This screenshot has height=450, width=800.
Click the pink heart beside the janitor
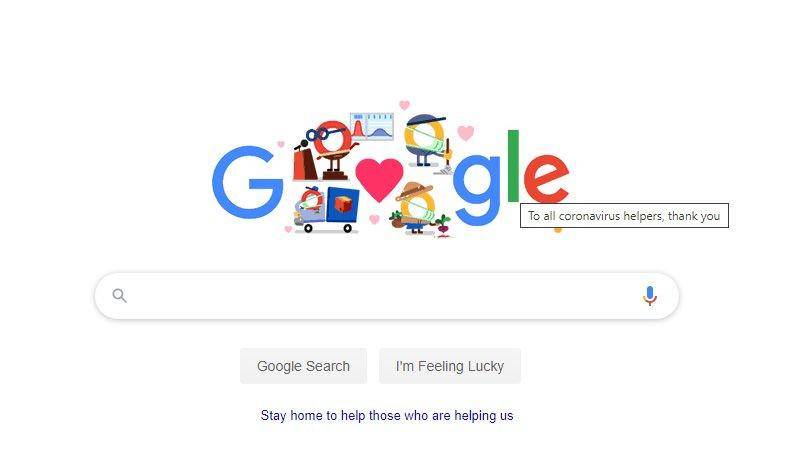[x=465, y=133]
